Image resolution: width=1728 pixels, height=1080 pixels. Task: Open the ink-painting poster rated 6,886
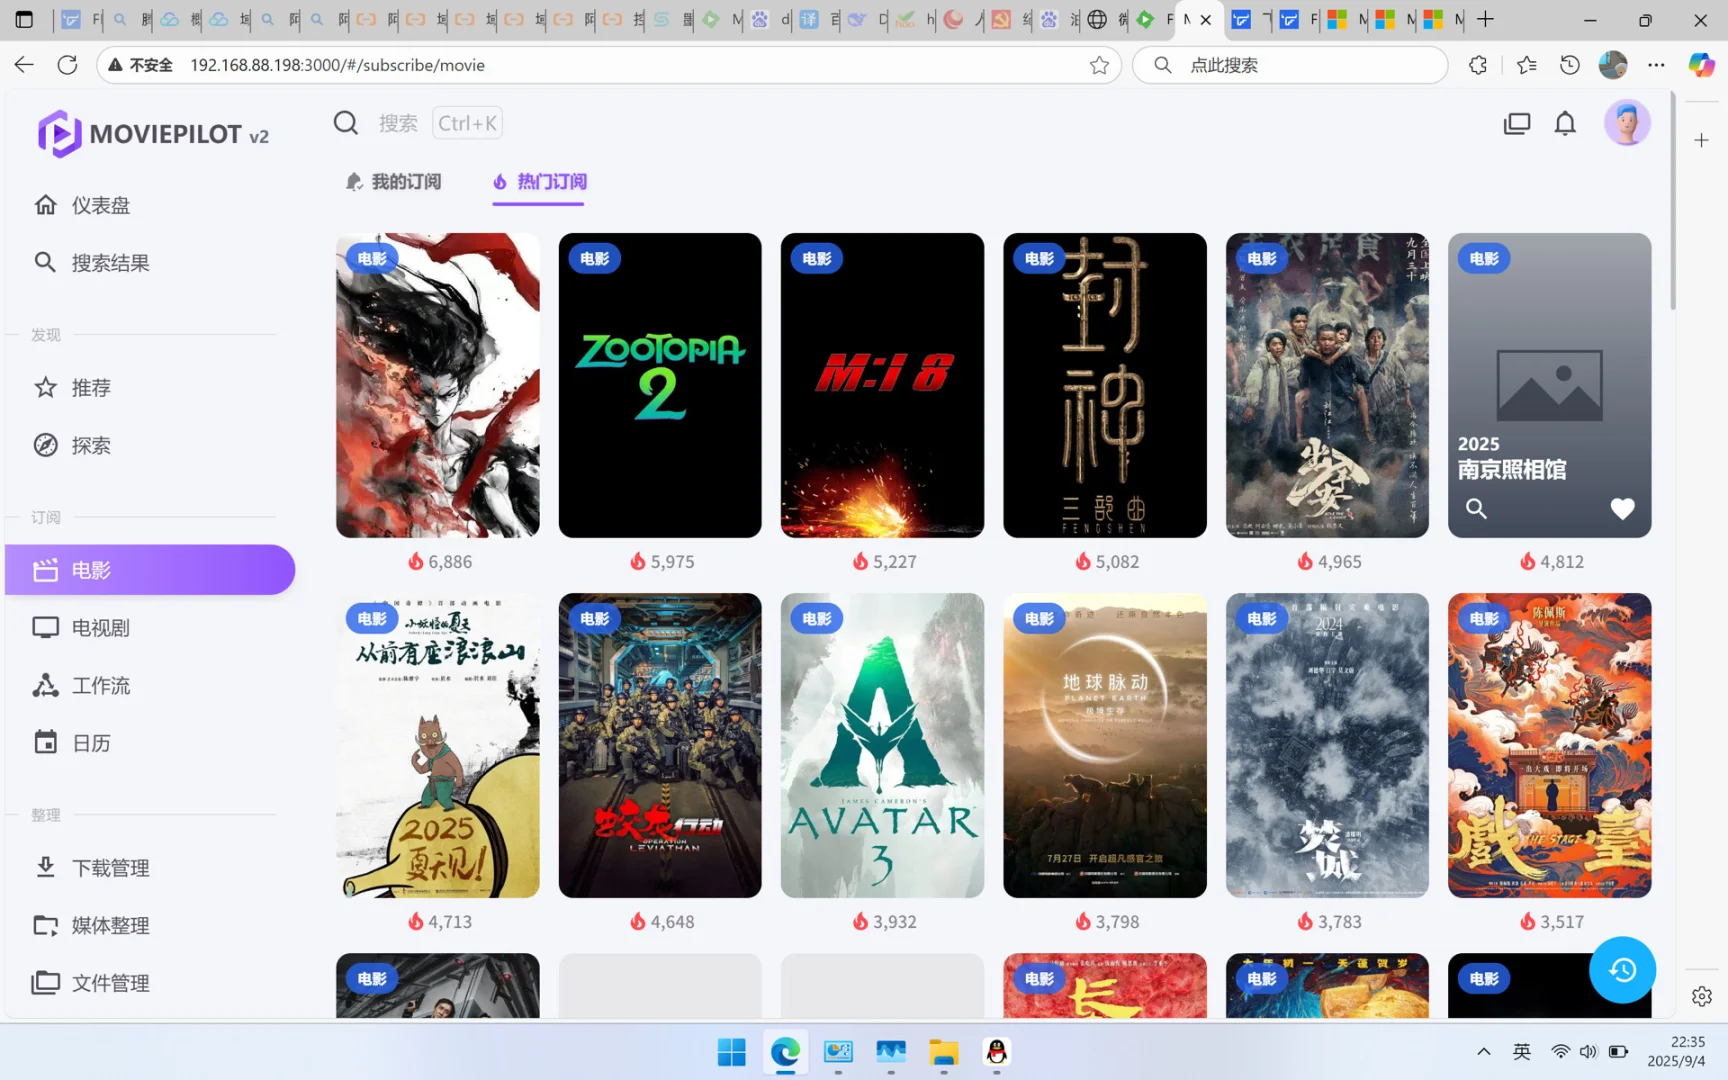(x=438, y=385)
